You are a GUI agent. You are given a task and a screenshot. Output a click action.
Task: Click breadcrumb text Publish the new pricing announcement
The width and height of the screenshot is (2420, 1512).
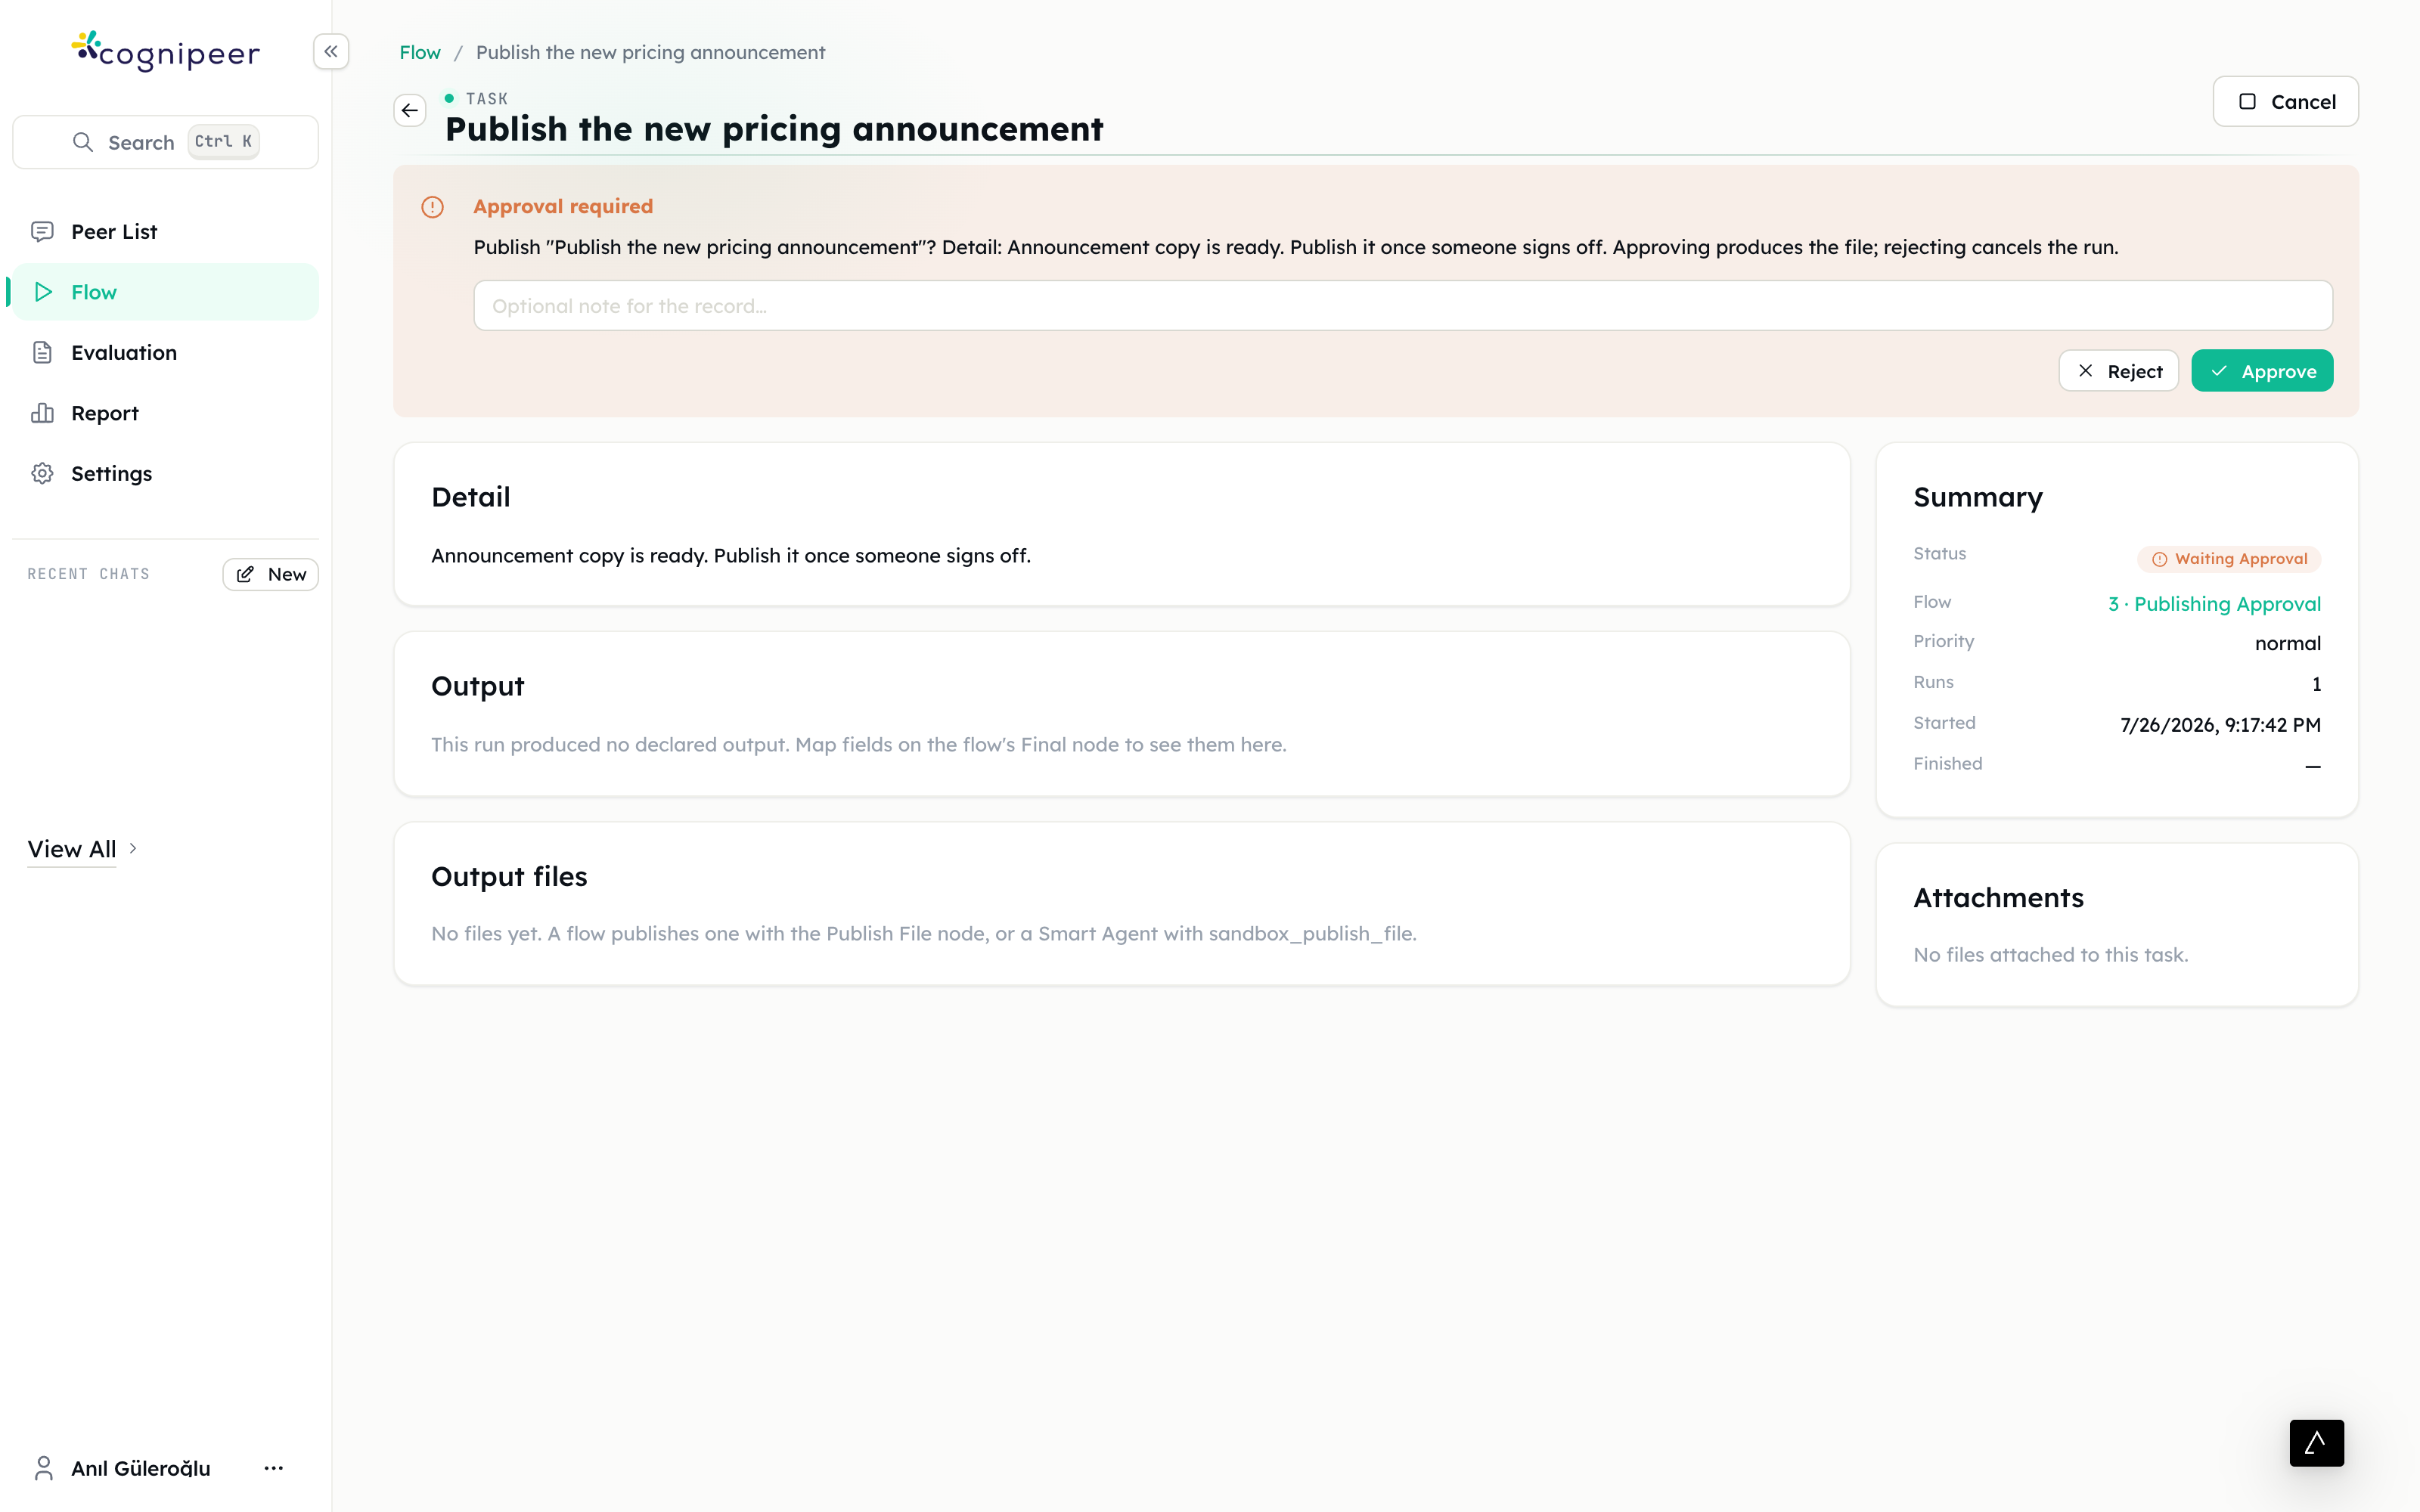tap(650, 52)
